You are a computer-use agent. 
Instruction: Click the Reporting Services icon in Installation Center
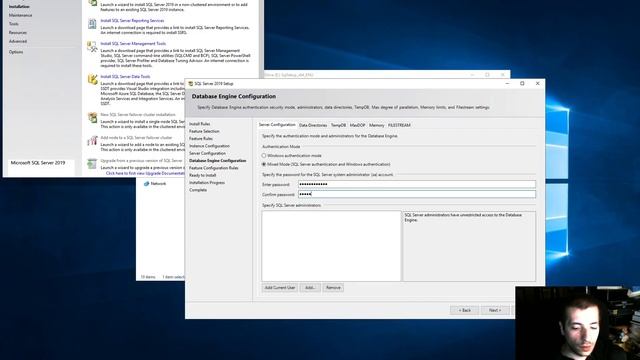click(92, 24)
